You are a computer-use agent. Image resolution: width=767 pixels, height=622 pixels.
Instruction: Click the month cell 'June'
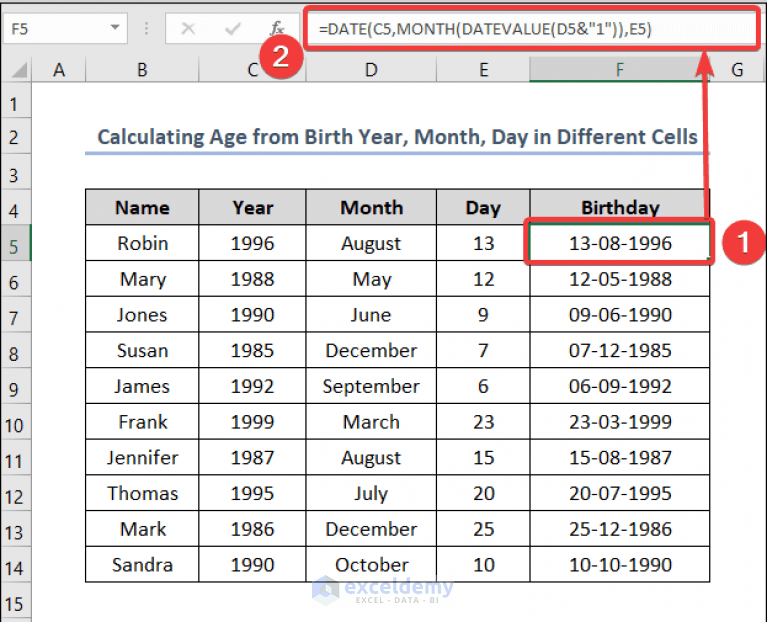click(x=371, y=314)
